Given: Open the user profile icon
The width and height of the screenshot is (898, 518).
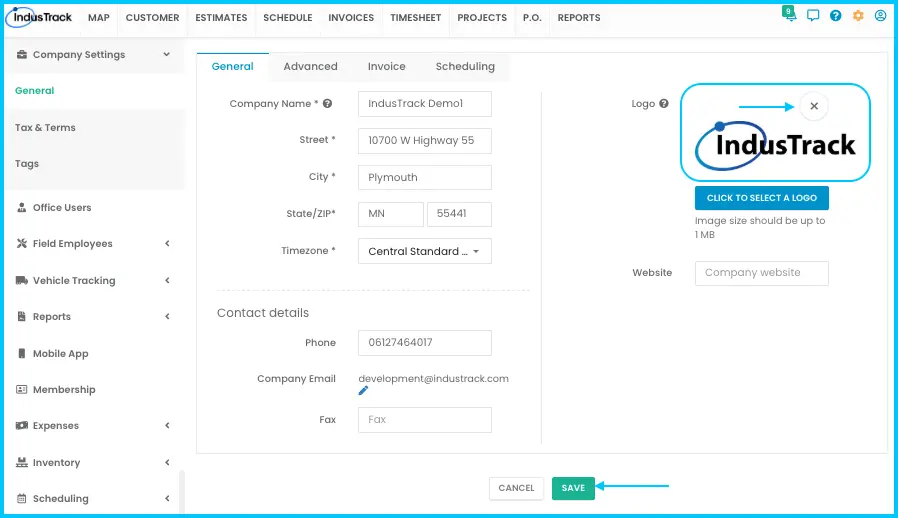Looking at the screenshot, I should (x=880, y=15).
